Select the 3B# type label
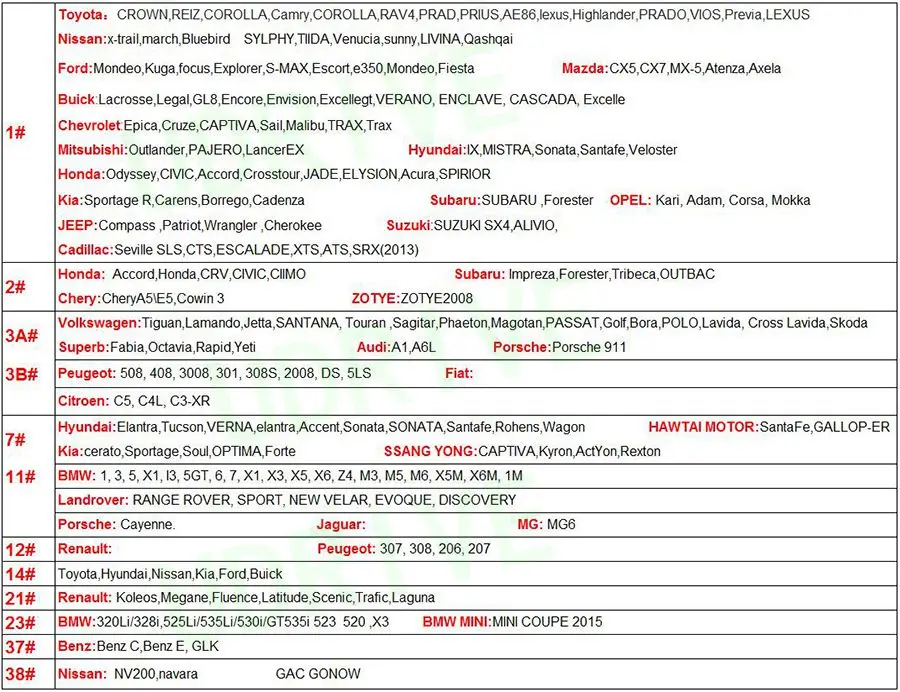This screenshot has height=692, width=900. pyautogui.click(x=22, y=374)
